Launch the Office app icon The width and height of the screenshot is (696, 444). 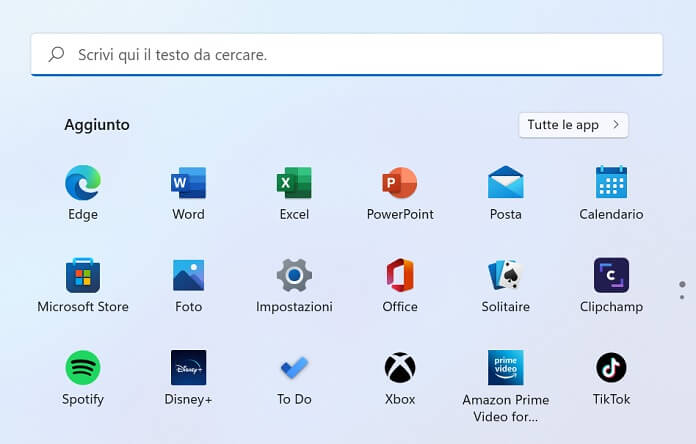click(400, 275)
